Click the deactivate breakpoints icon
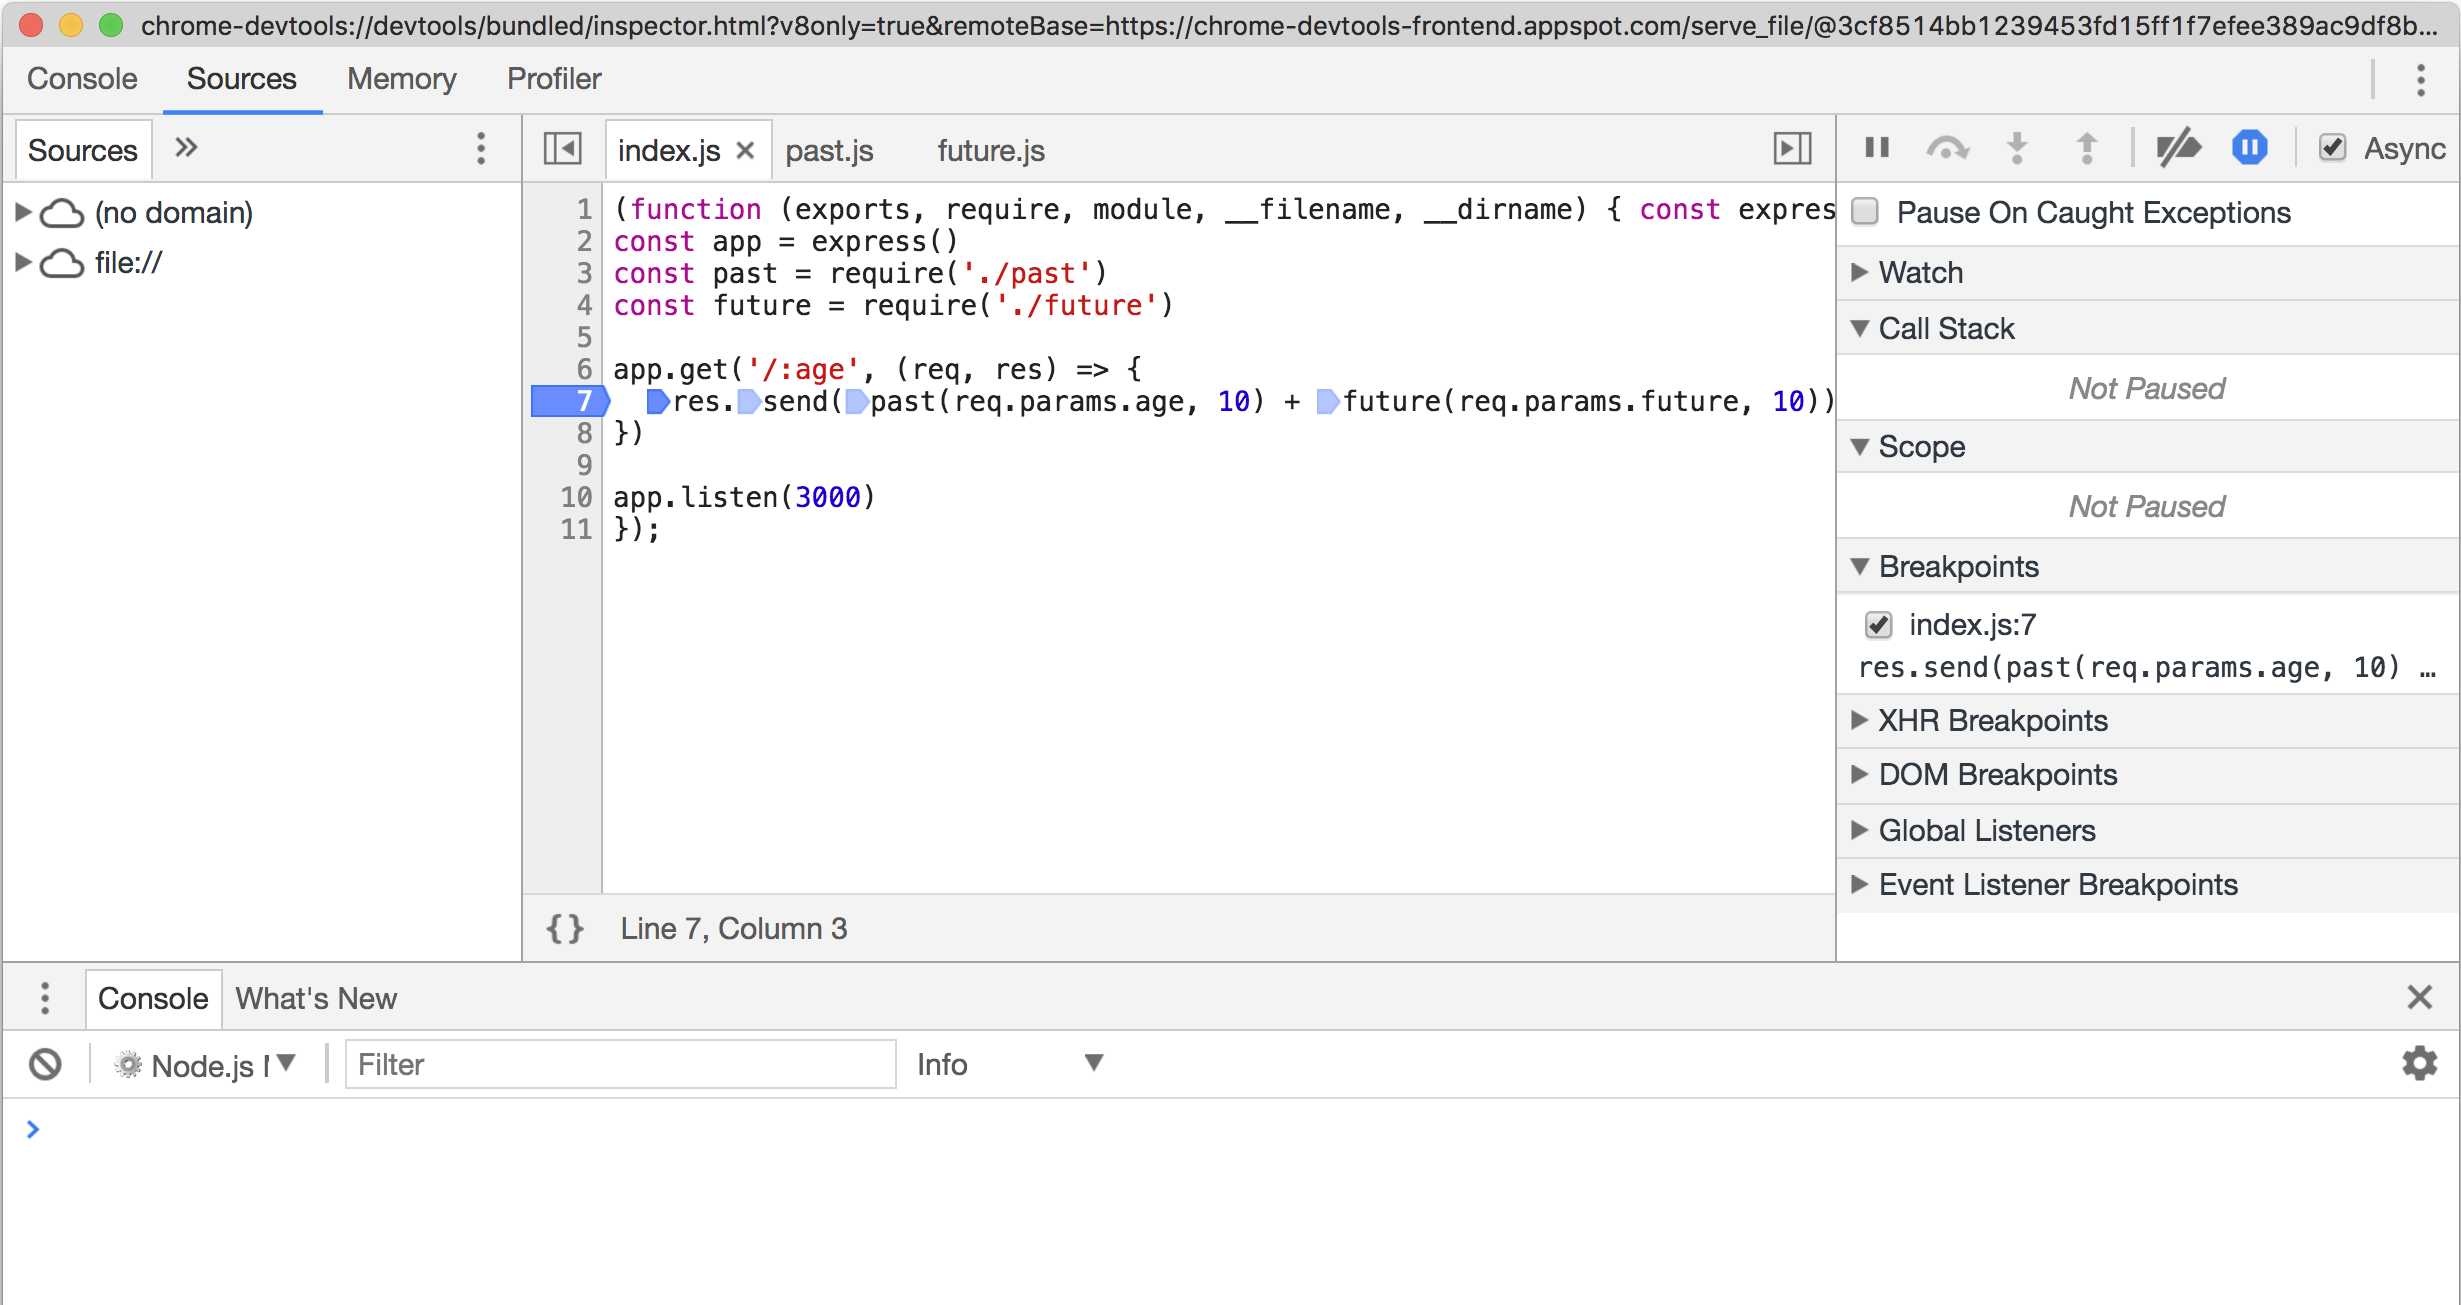This screenshot has width=2461, height=1305. pos(2178,148)
